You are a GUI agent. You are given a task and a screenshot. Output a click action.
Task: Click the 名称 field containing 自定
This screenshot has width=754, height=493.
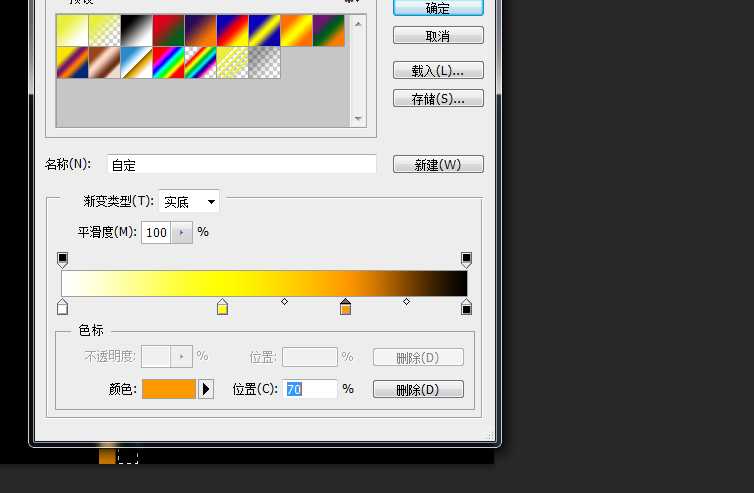[242, 164]
